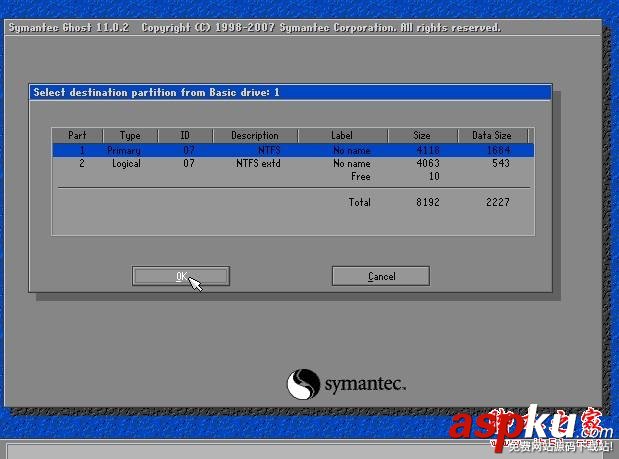The height and width of the screenshot is (459, 619).
Task: Click the Size column header
Action: 422,135
